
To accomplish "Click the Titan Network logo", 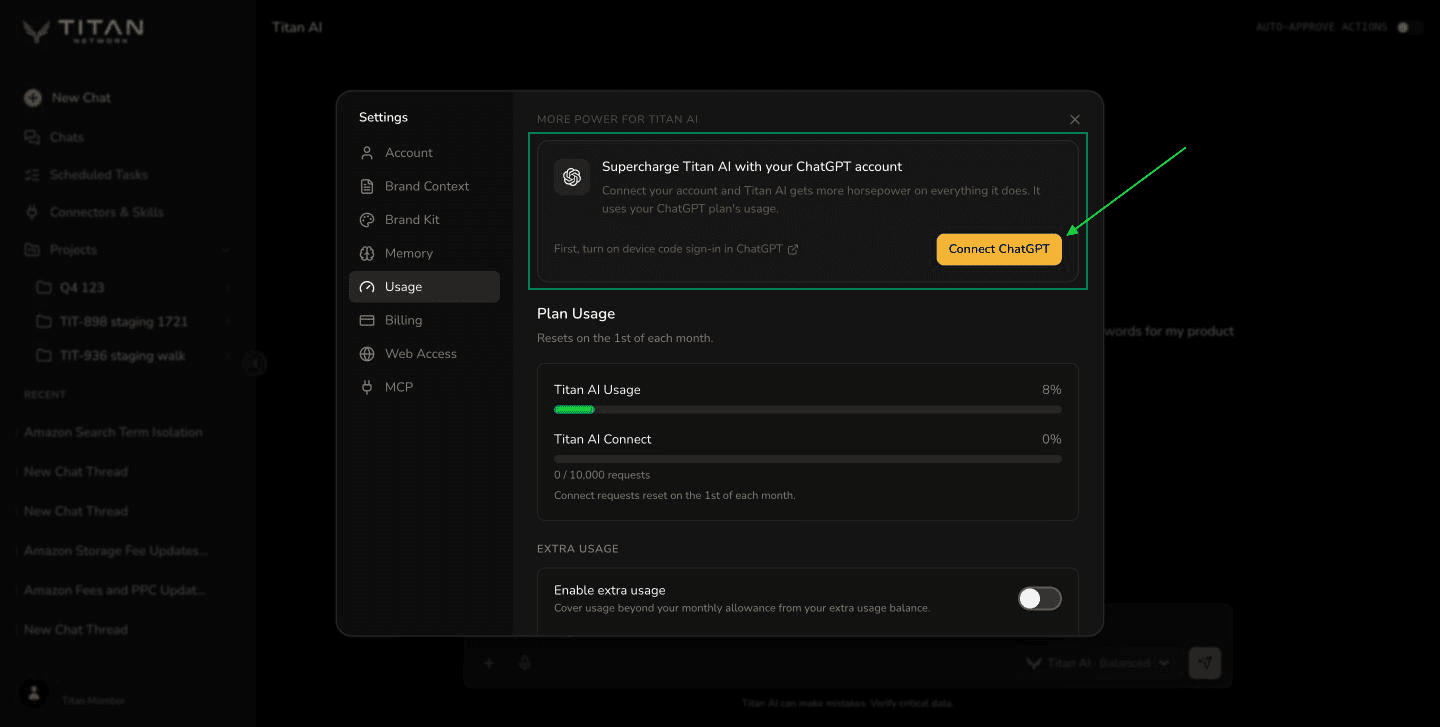I will pos(83,30).
